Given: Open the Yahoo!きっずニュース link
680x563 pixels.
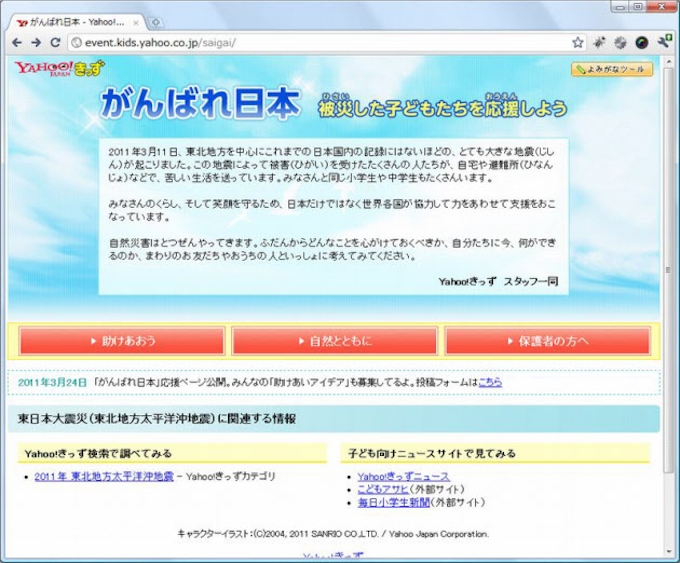Looking at the screenshot, I should point(403,477).
